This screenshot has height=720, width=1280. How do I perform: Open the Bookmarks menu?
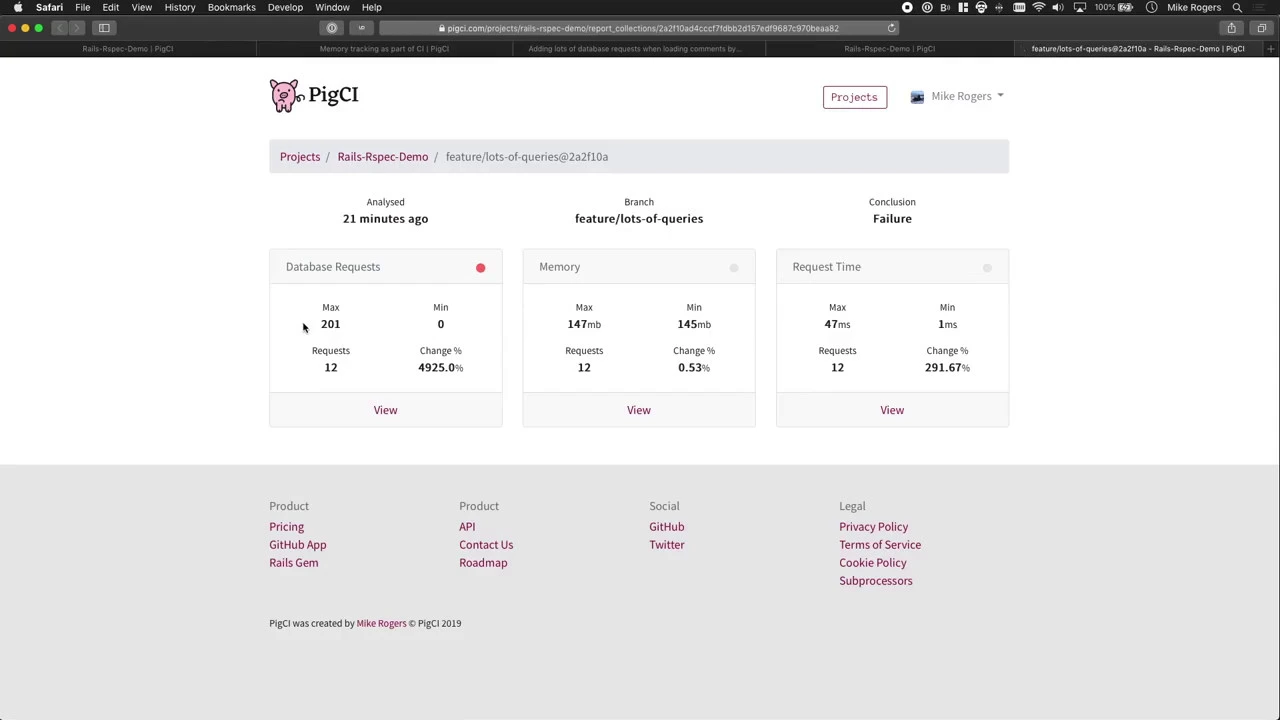coord(232,7)
